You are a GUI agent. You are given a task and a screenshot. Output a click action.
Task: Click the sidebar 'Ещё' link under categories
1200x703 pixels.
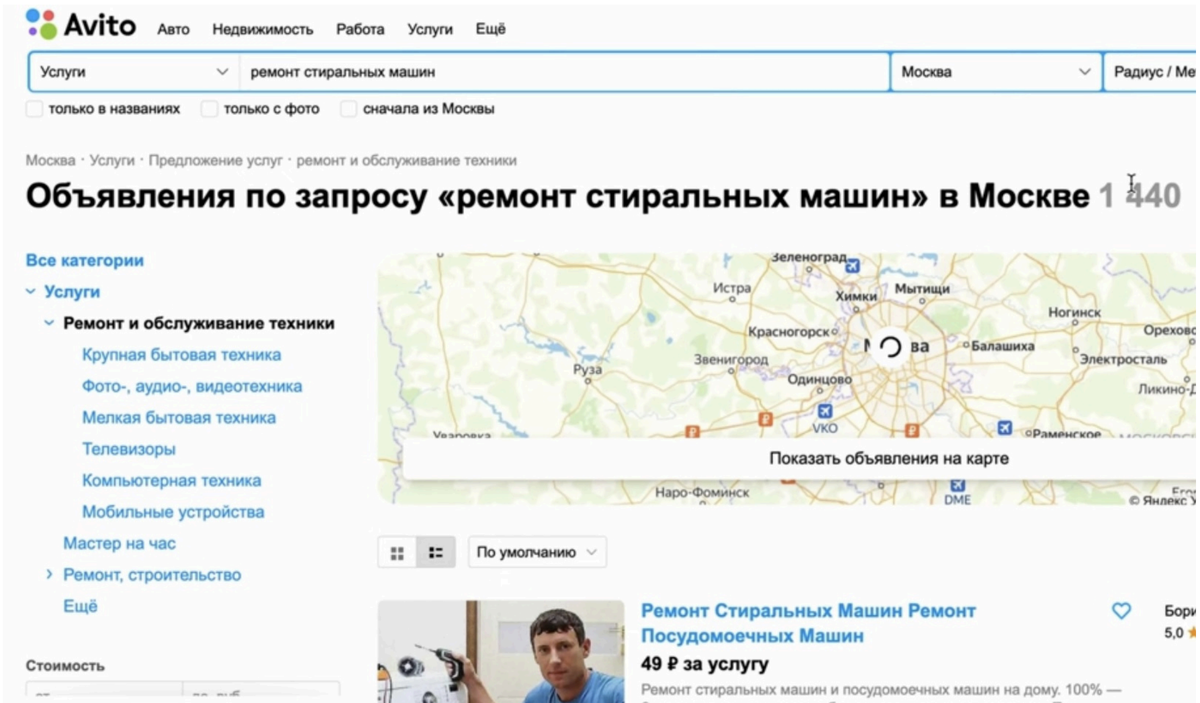click(x=80, y=606)
